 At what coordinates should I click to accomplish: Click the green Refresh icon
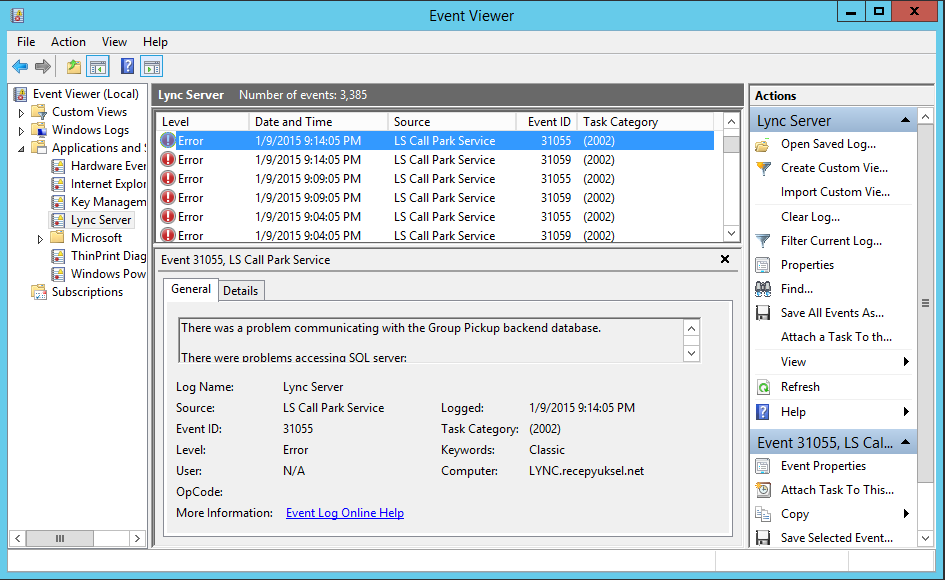[763, 387]
